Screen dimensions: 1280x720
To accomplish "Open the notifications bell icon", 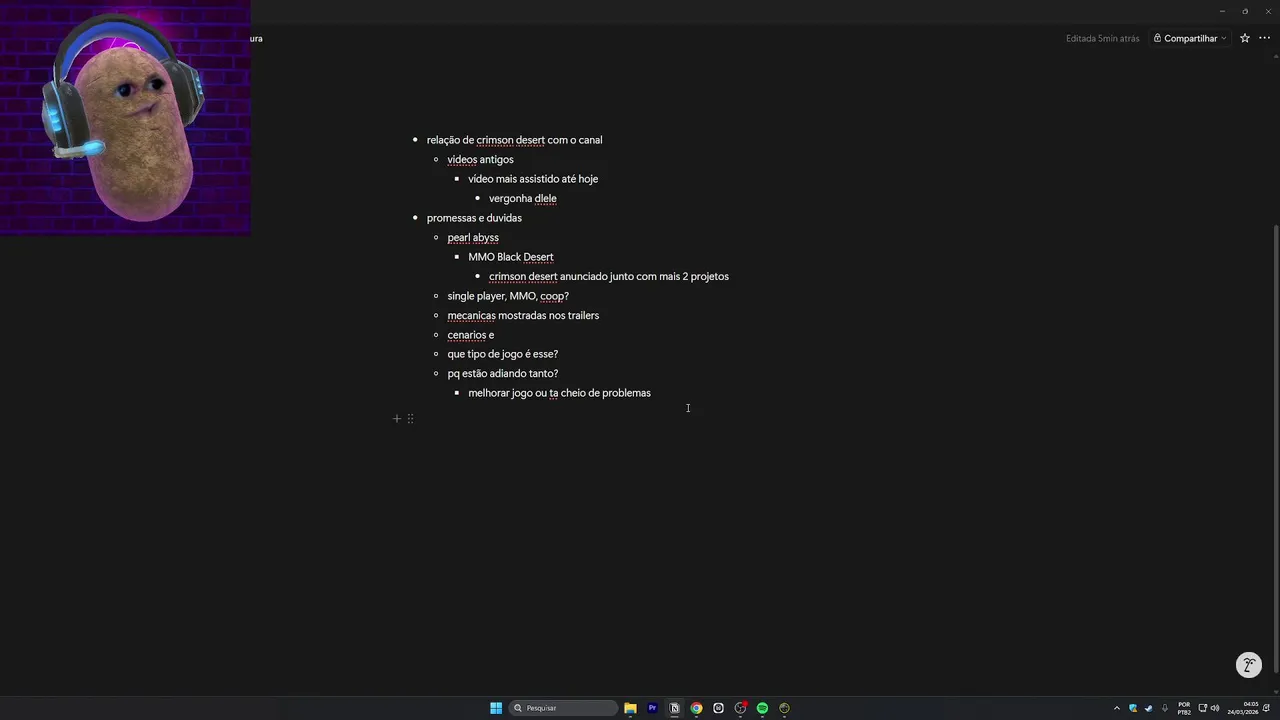I will pyautogui.click(x=1267, y=708).
